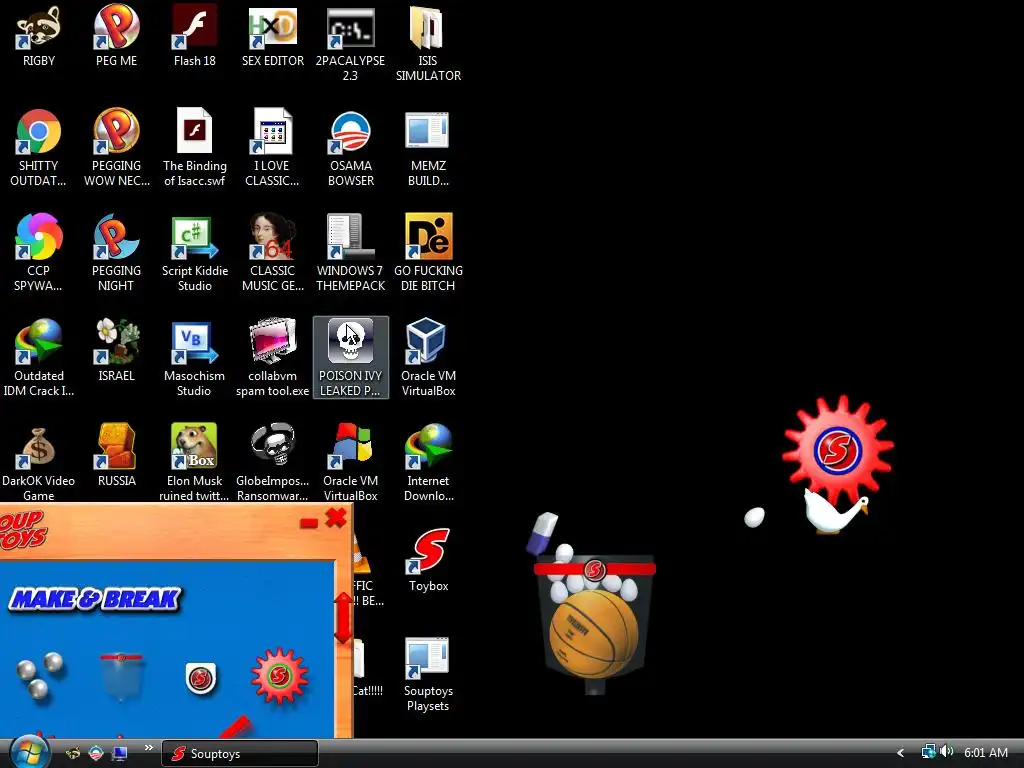Viewport: 1024px width, 768px height.
Task: Open the network tray icon
Action: tap(928, 752)
